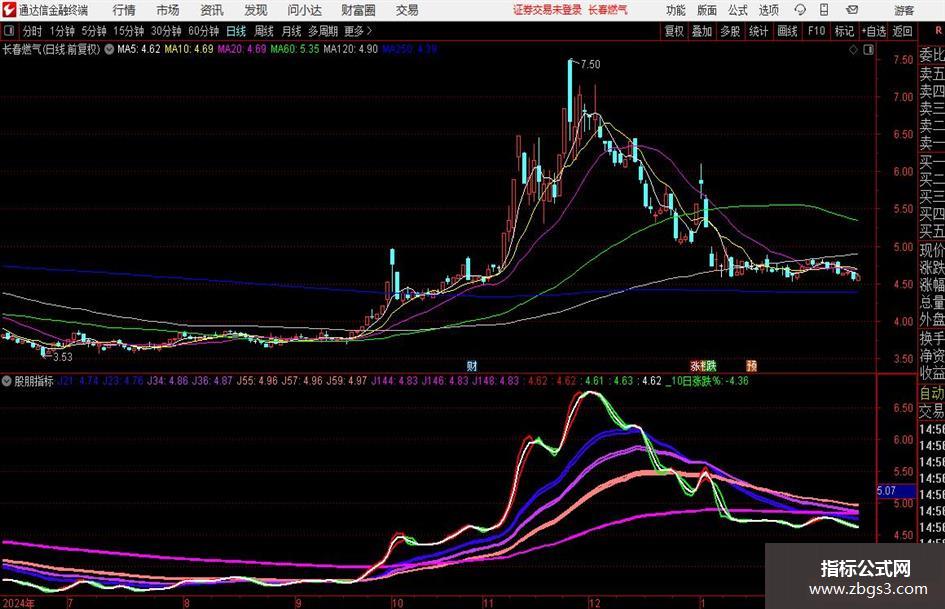
Task: Click the diamond icon above price axis
Action: click(x=853, y=50)
